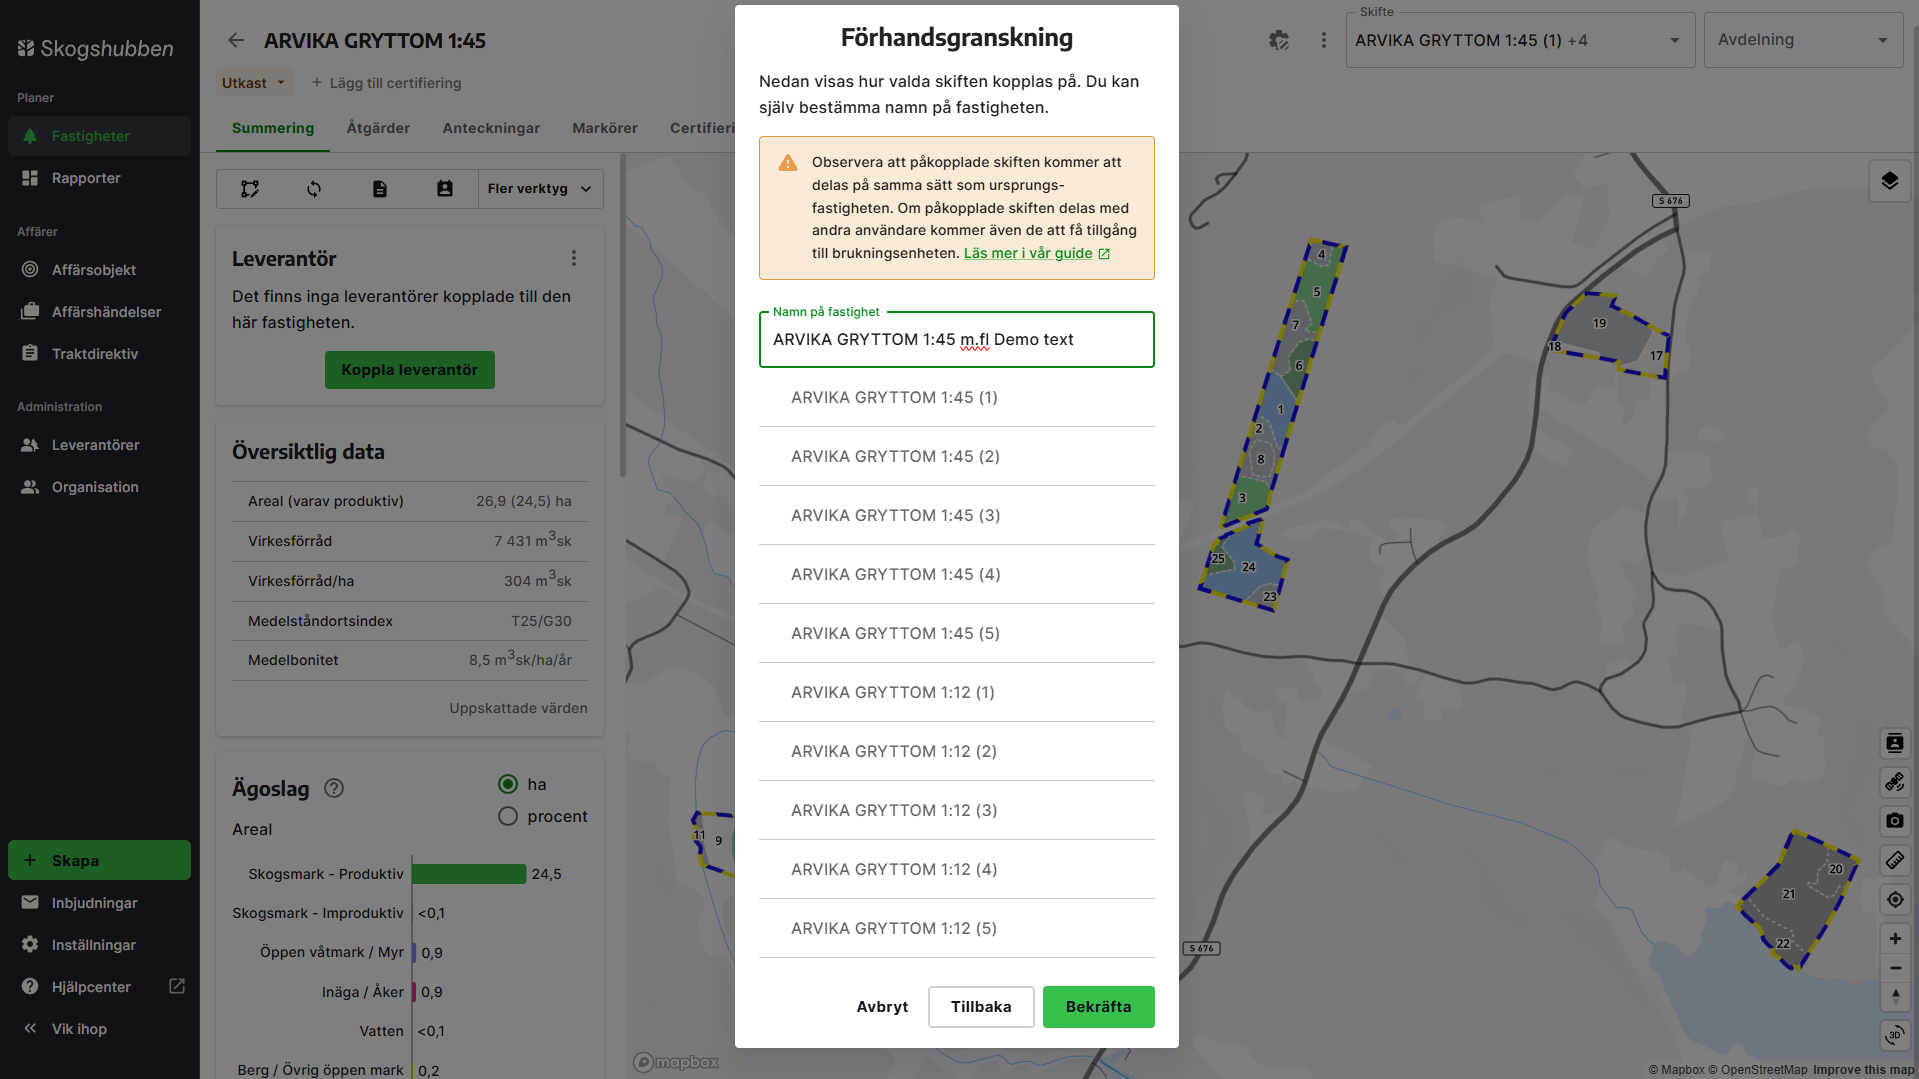Image resolution: width=1919 pixels, height=1079 pixels.
Task: Enable the 3D map view
Action: click(1894, 1035)
